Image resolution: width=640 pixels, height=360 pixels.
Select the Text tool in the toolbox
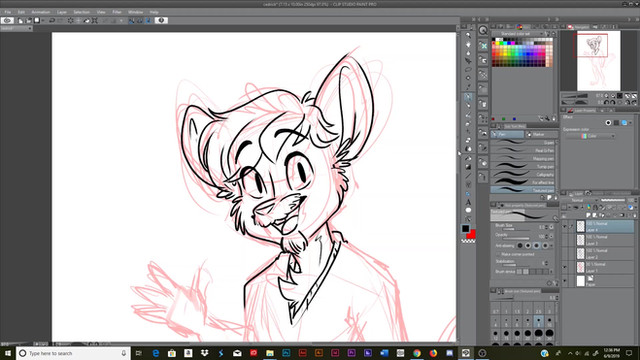468,202
